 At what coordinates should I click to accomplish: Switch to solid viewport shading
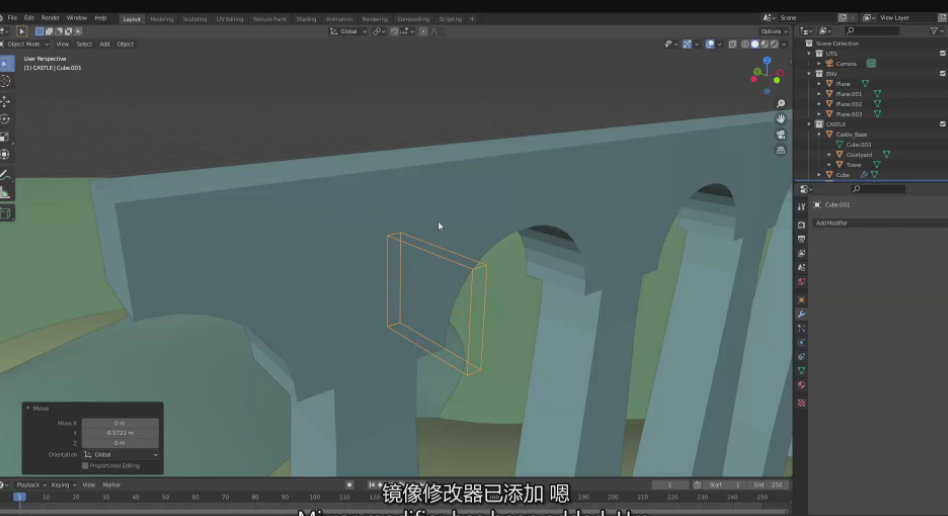pyautogui.click(x=755, y=44)
